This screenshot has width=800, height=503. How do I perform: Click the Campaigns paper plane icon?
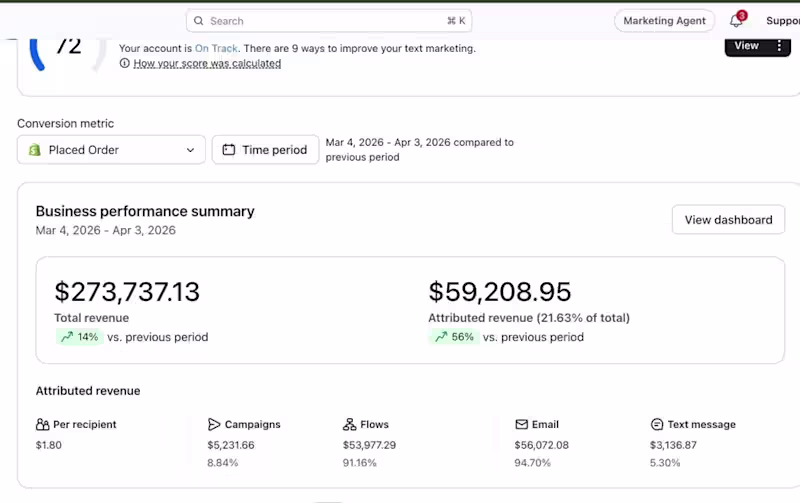pos(214,424)
